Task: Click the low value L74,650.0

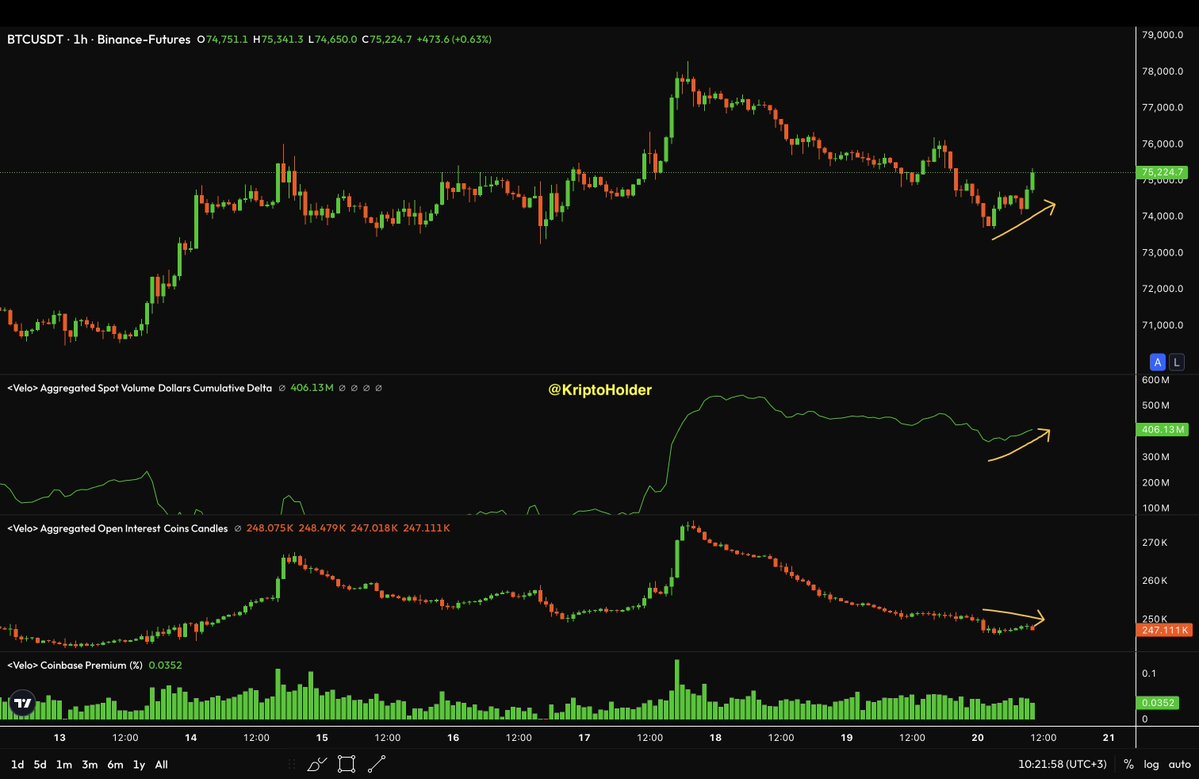Action: point(333,39)
